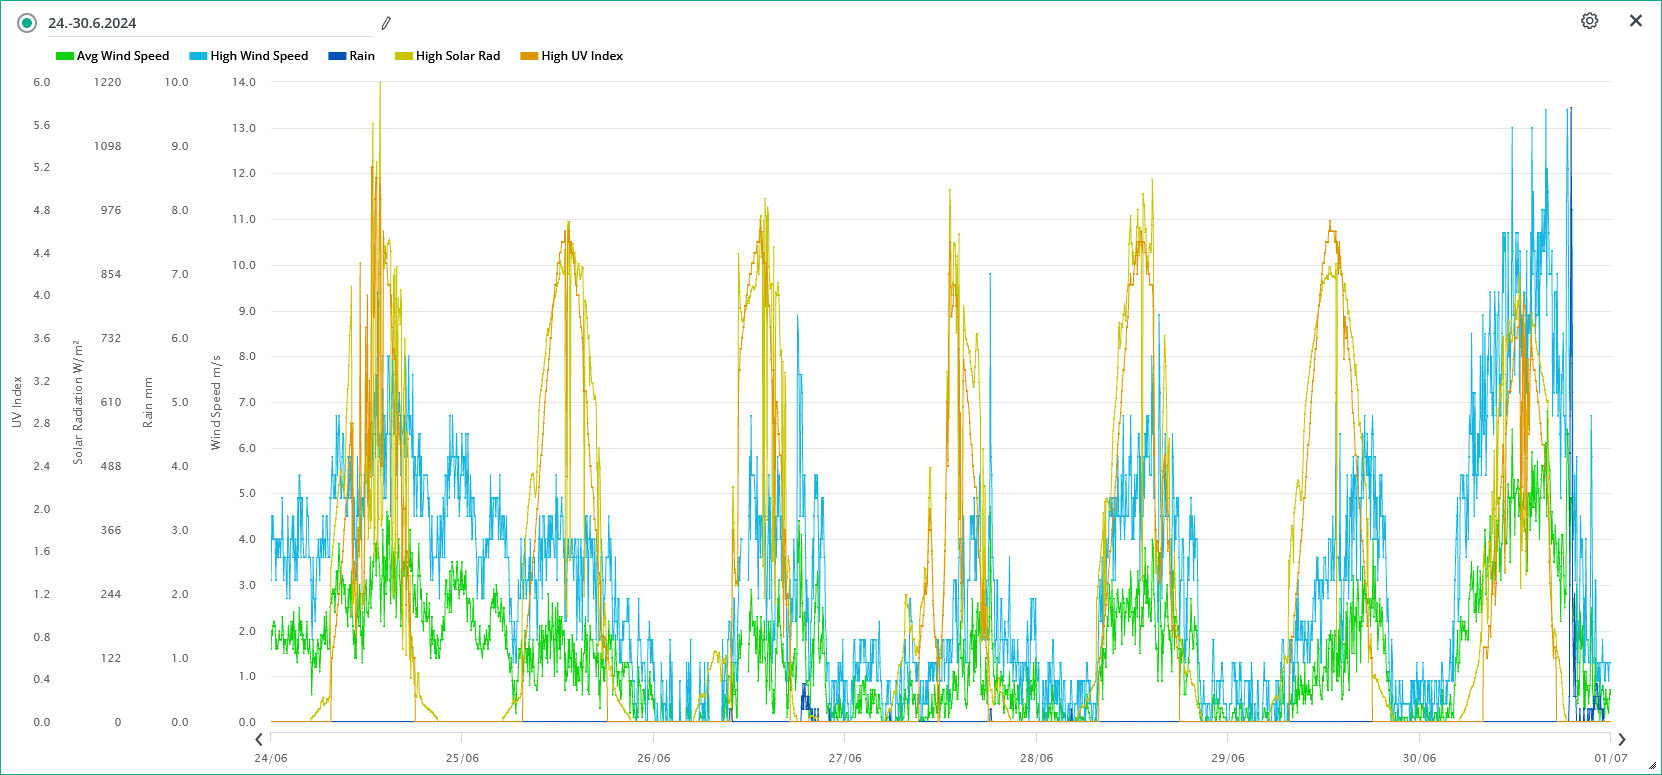Toggle the Rain series legend label
The image size is (1662, 775).
click(x=362, y=56)
